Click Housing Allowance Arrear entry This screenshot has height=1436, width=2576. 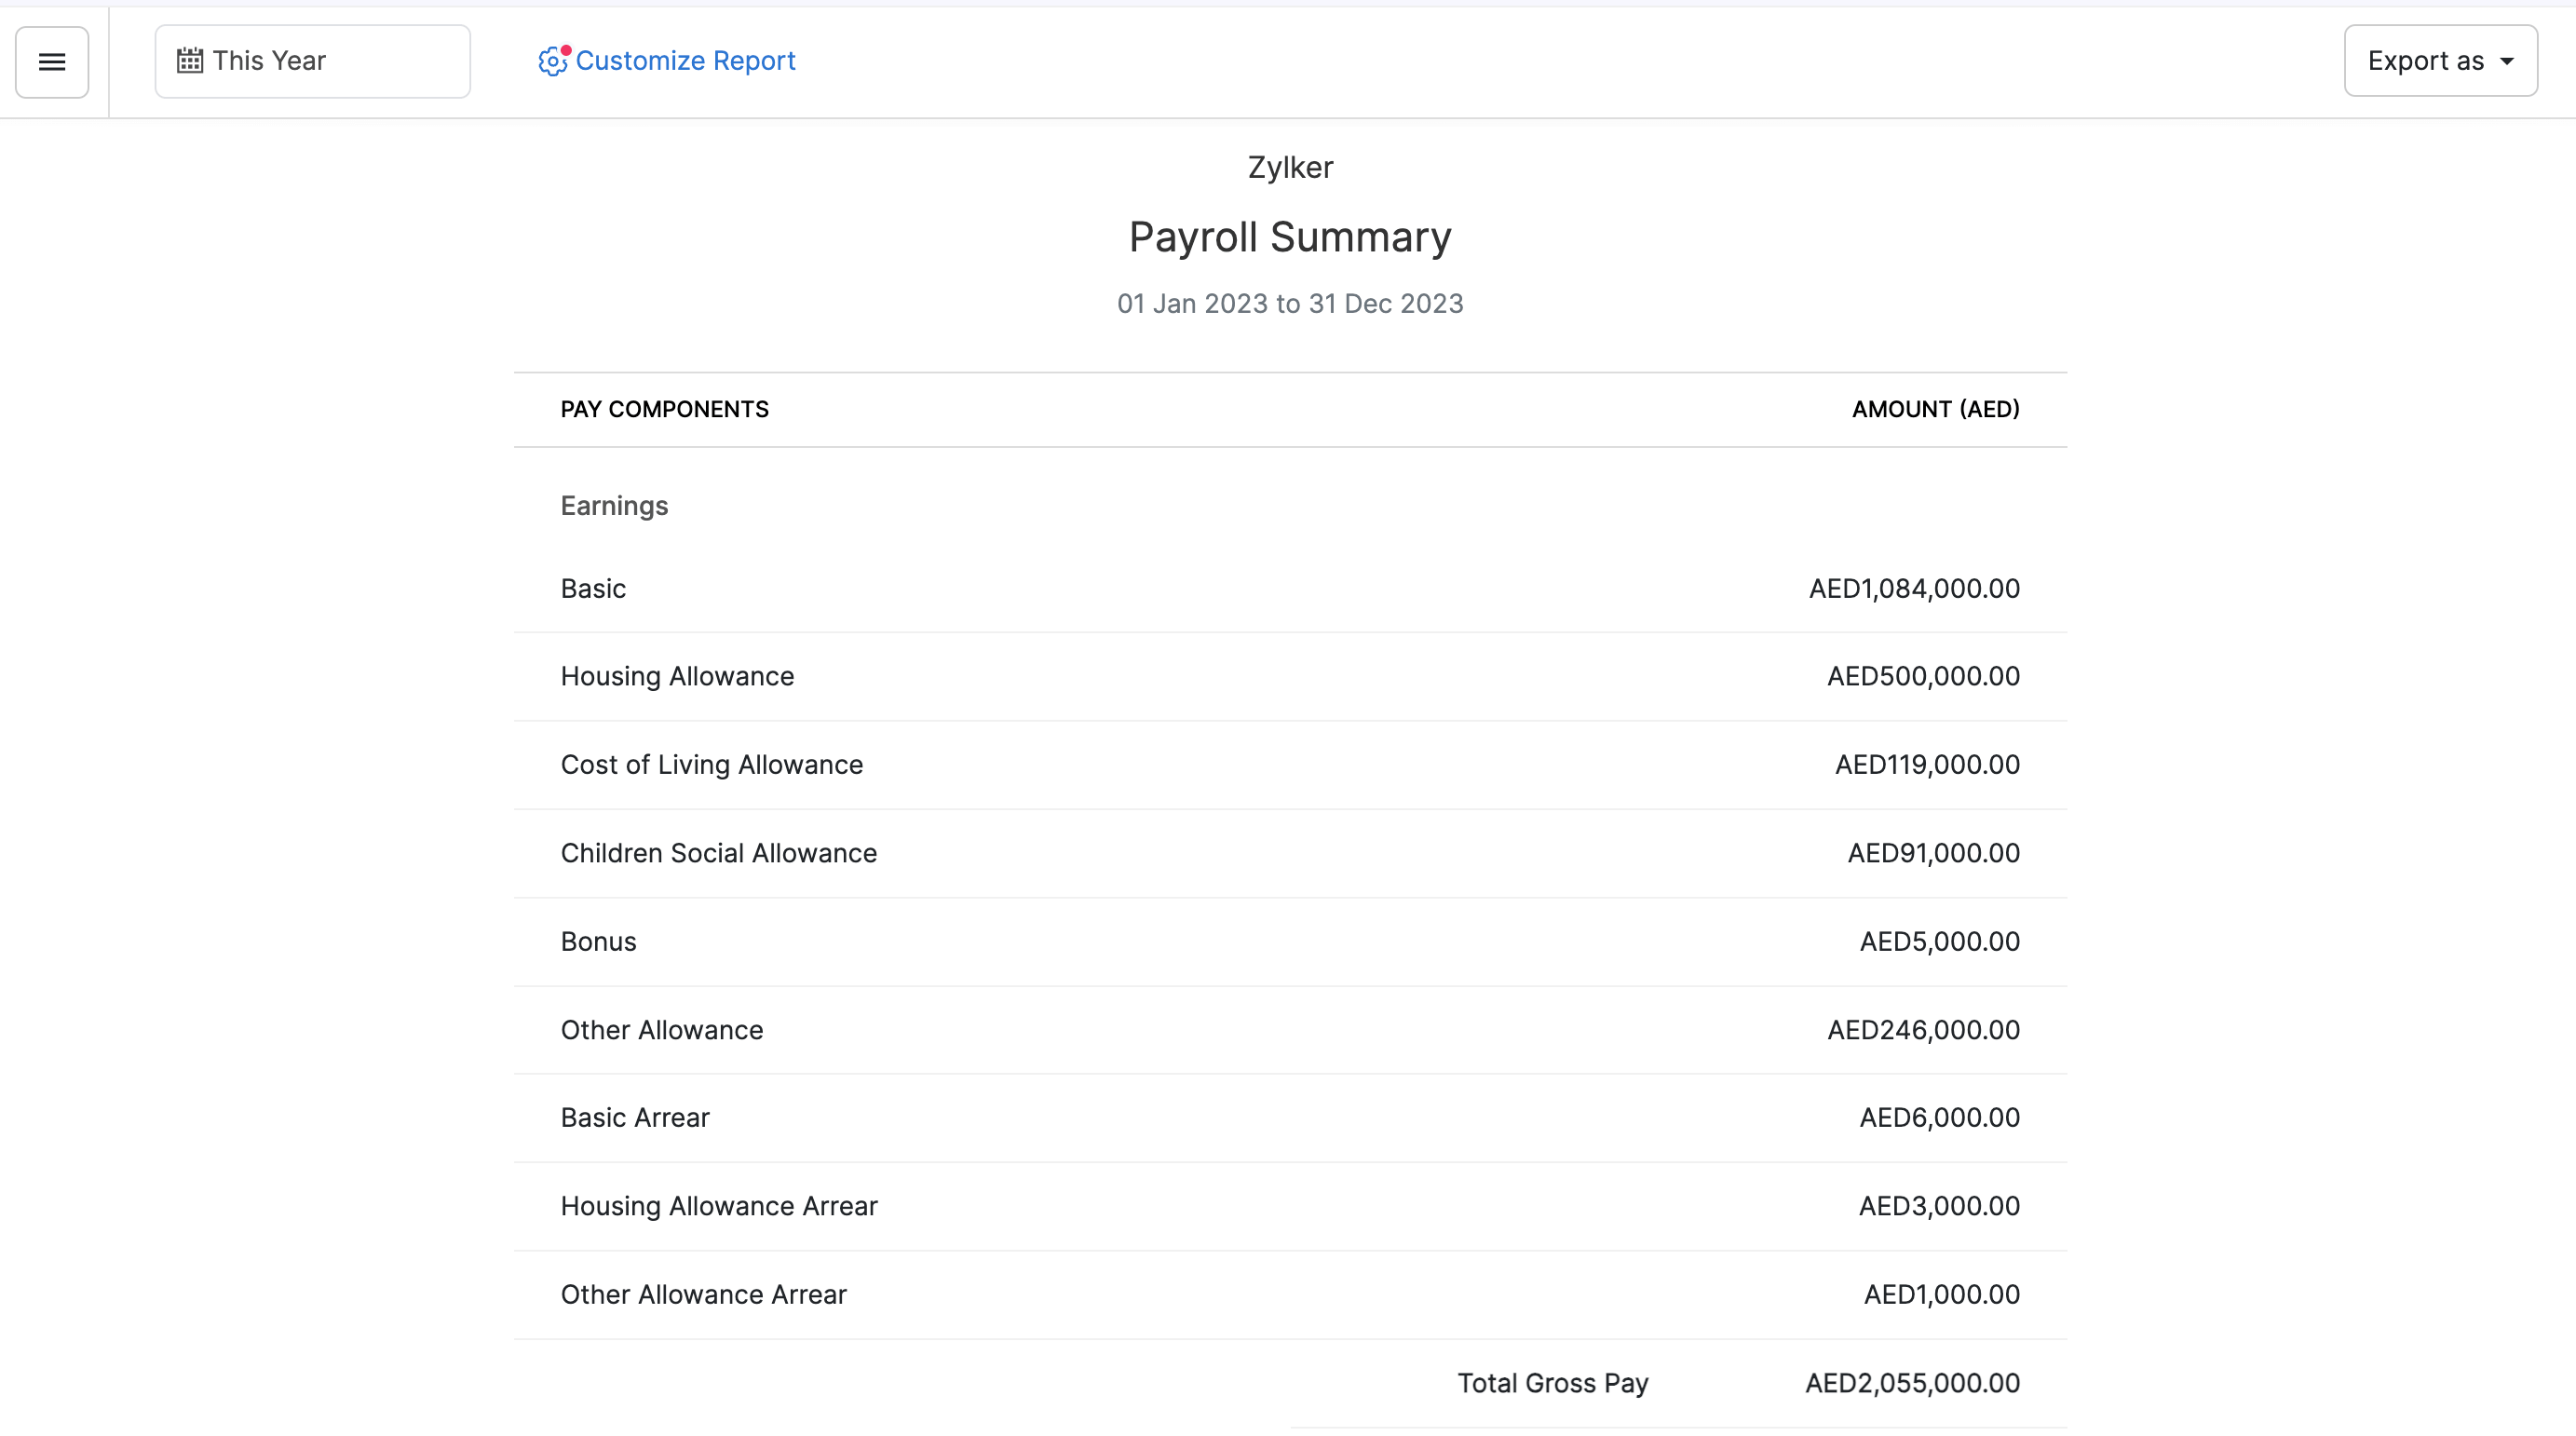(x=718, y=1206)
